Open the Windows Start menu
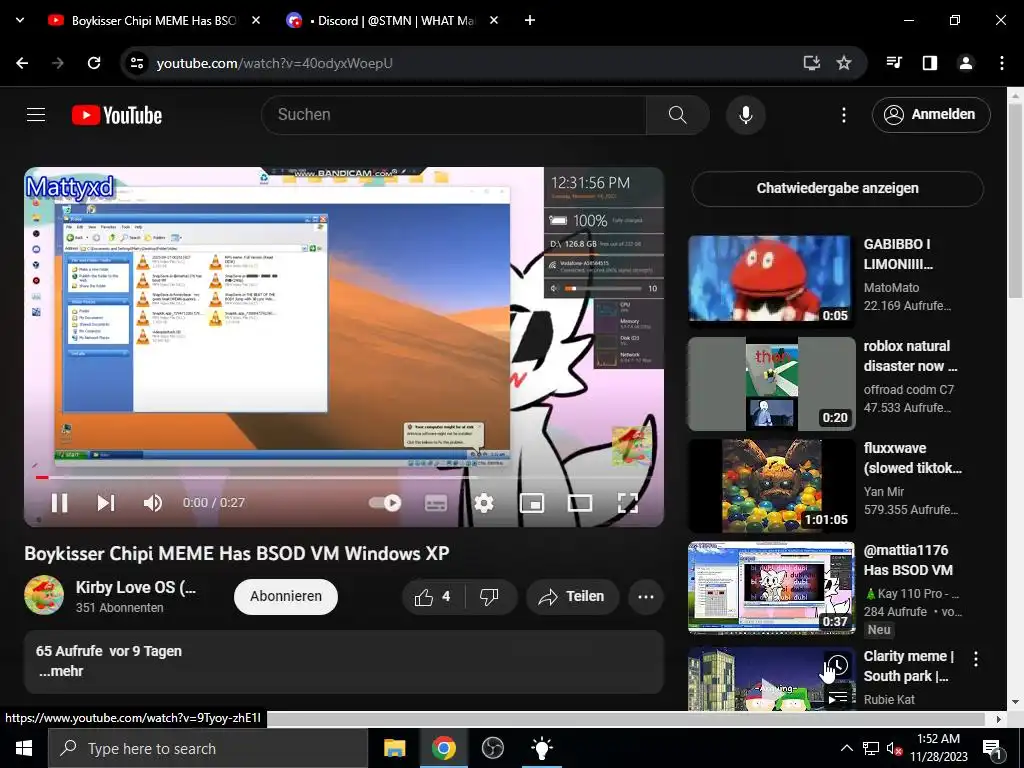 [24, 748]
